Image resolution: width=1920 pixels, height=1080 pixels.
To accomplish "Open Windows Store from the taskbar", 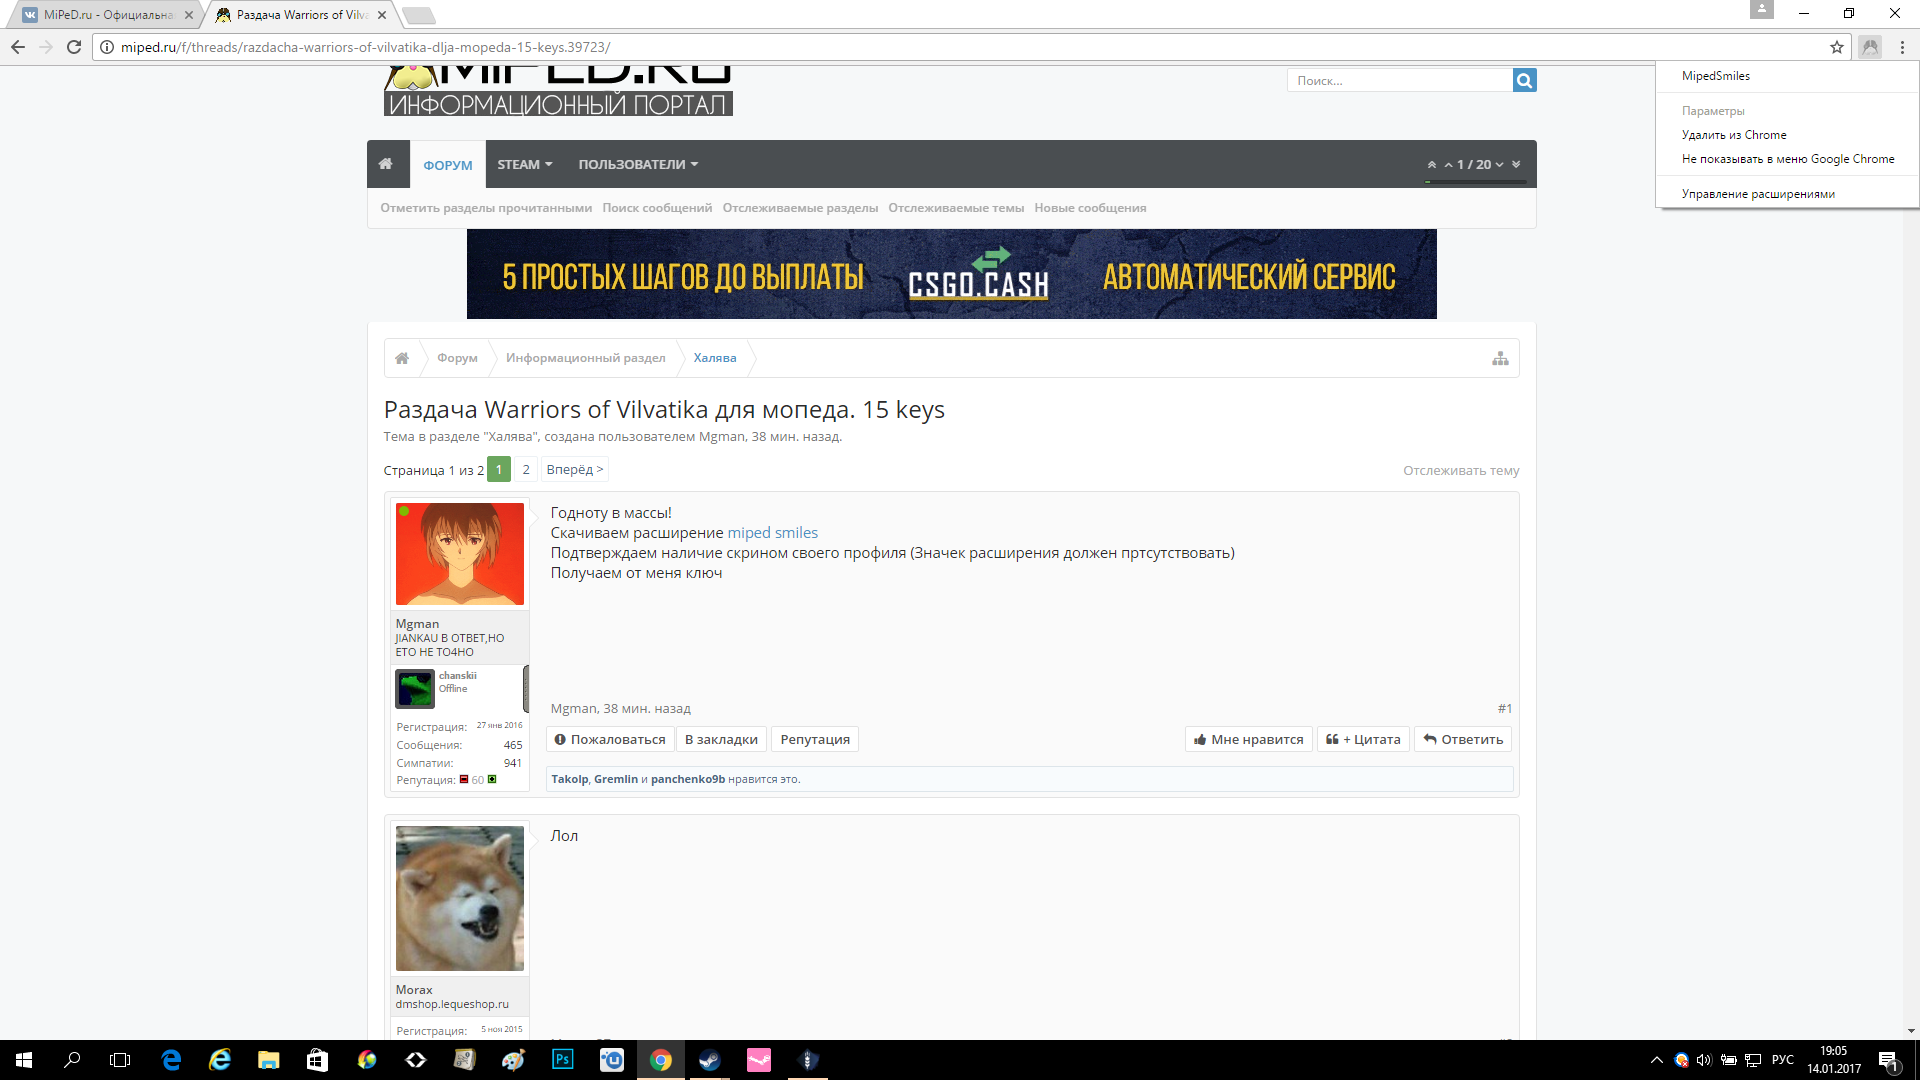I will pos(318,1060).
